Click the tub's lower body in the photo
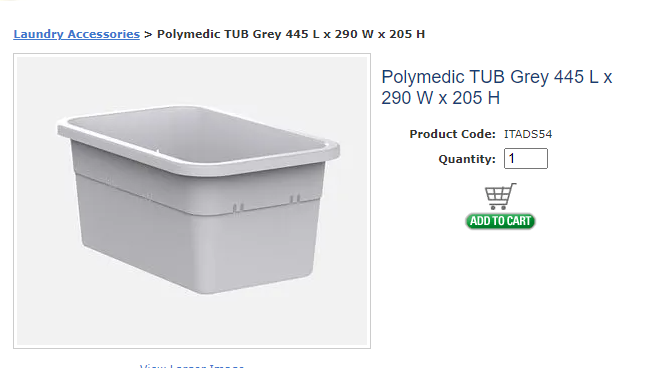 tap(197, 247)
